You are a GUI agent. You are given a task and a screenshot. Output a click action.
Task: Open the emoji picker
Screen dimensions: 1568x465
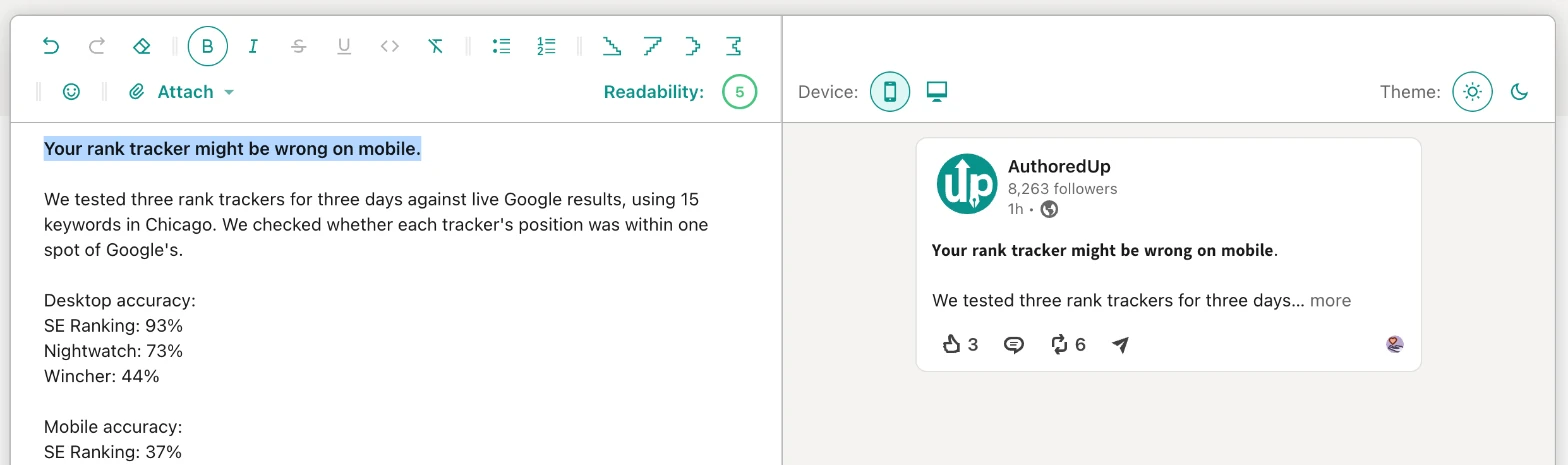click(71, 92)
